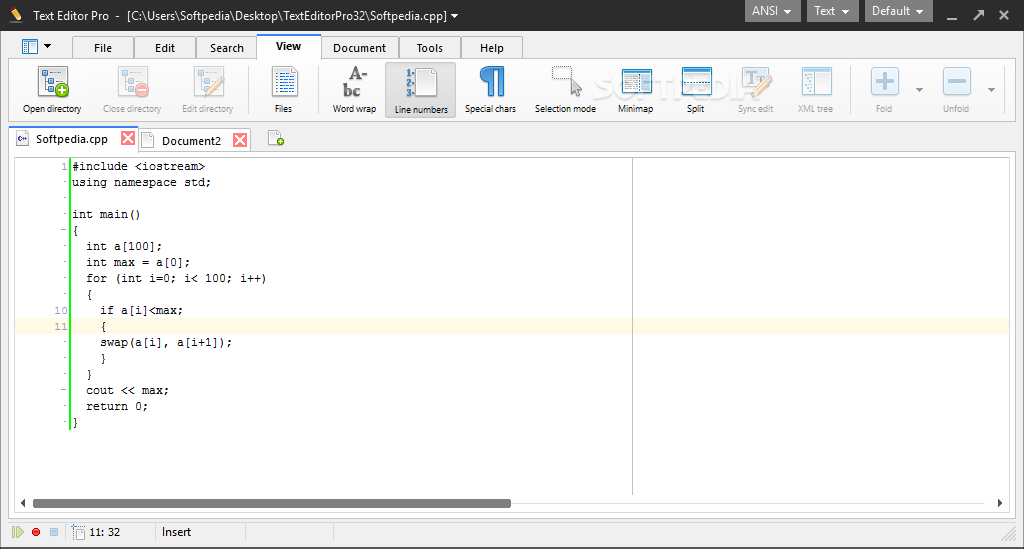Click the Unfold minus icon
This screenshot has width=1024, height=549.
coord(956,82)
